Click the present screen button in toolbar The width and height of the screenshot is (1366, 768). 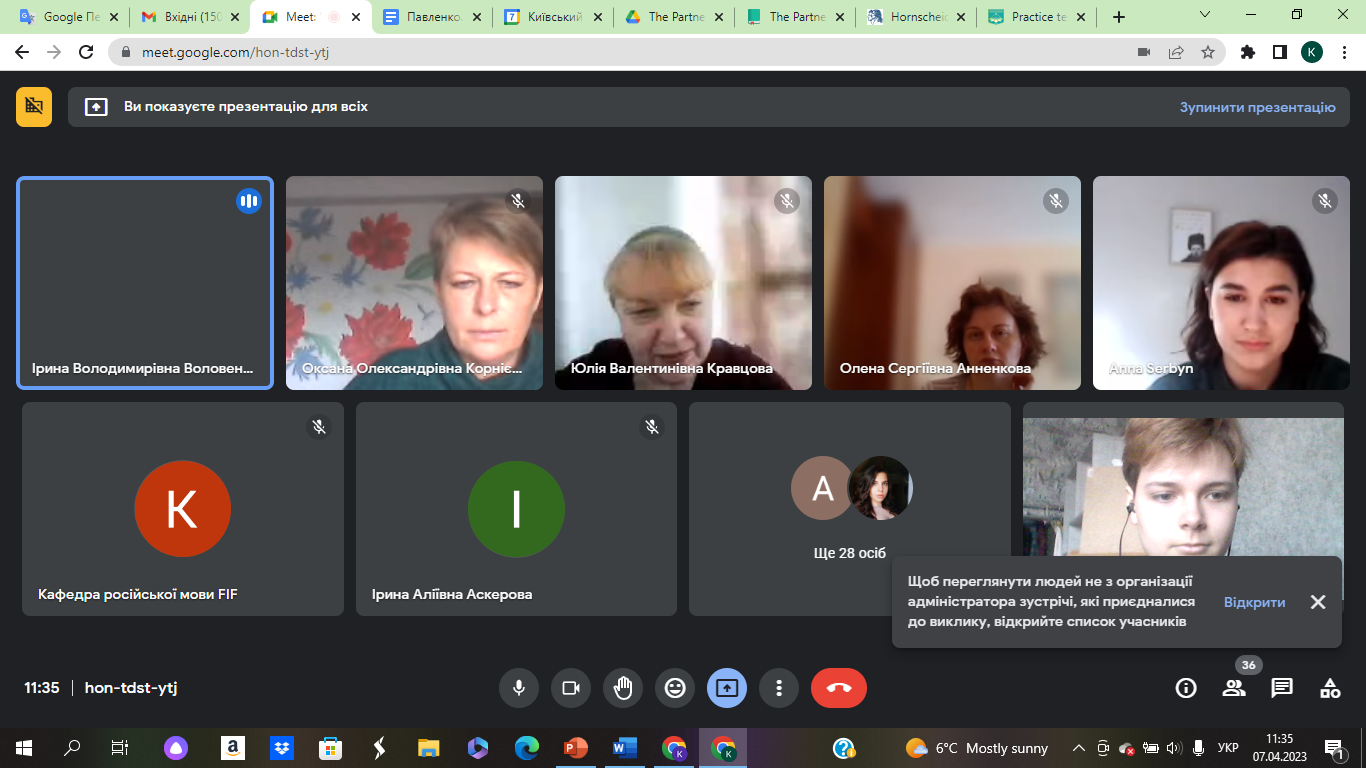pos(727,688)
